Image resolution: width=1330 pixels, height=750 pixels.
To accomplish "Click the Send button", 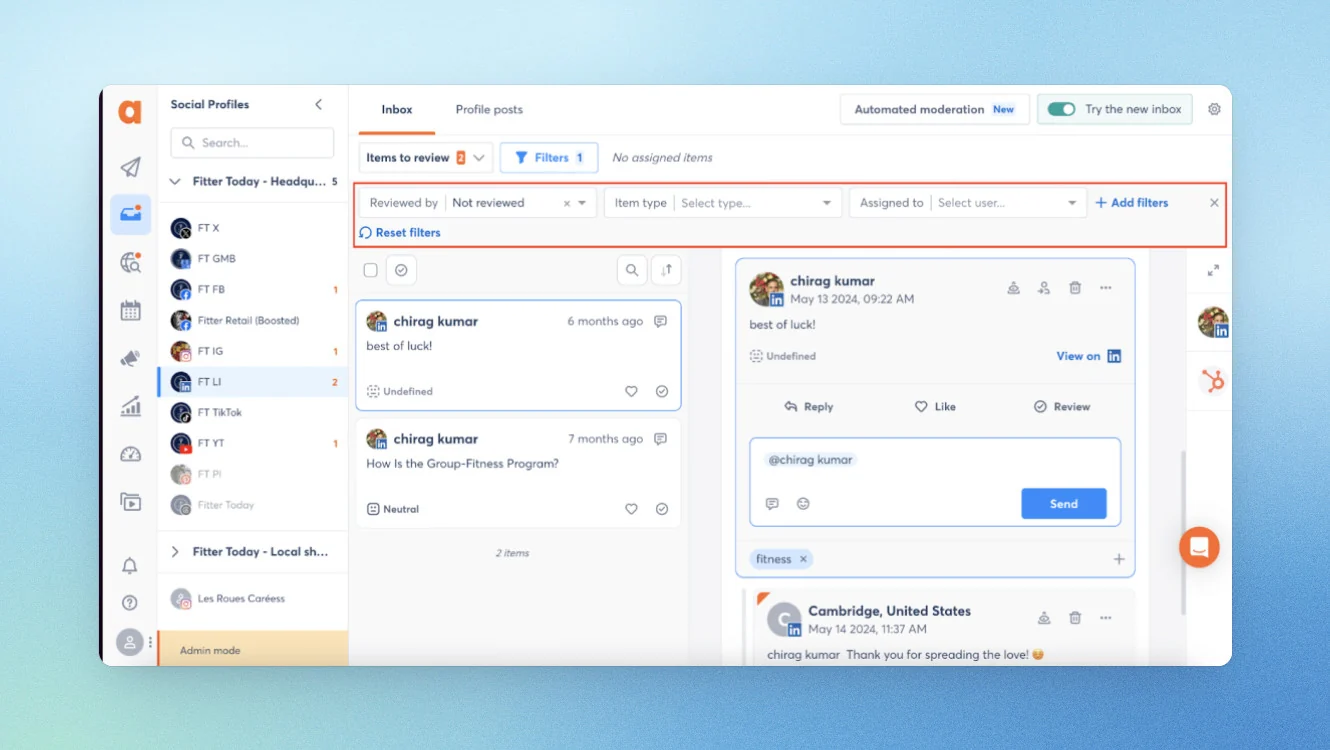I will [x=1064, y=504].
